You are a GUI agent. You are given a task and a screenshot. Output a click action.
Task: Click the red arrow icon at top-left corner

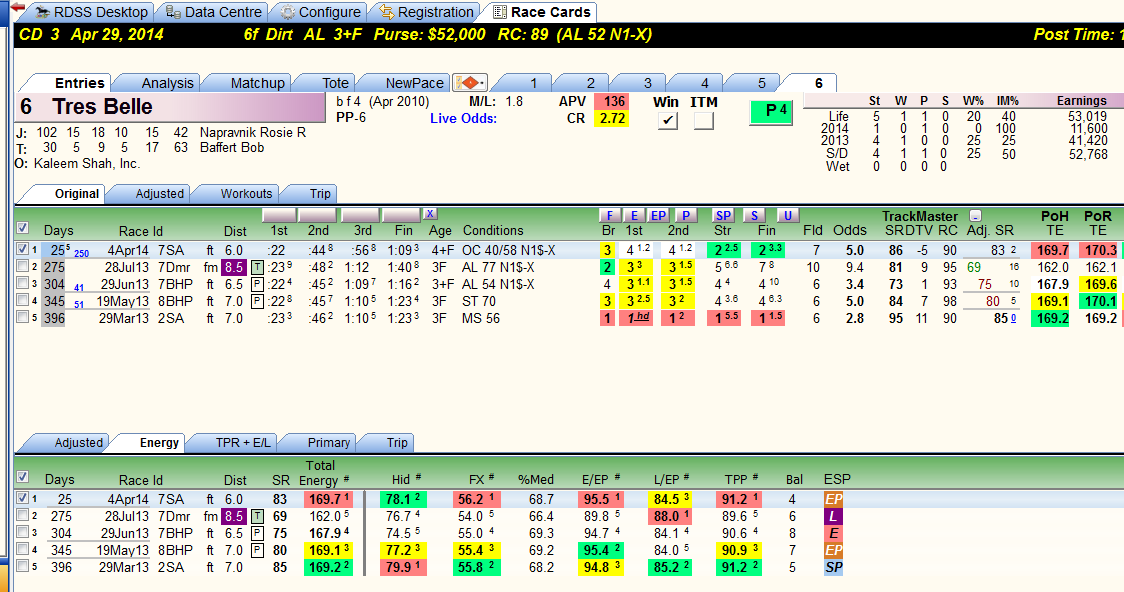point(17,9)
